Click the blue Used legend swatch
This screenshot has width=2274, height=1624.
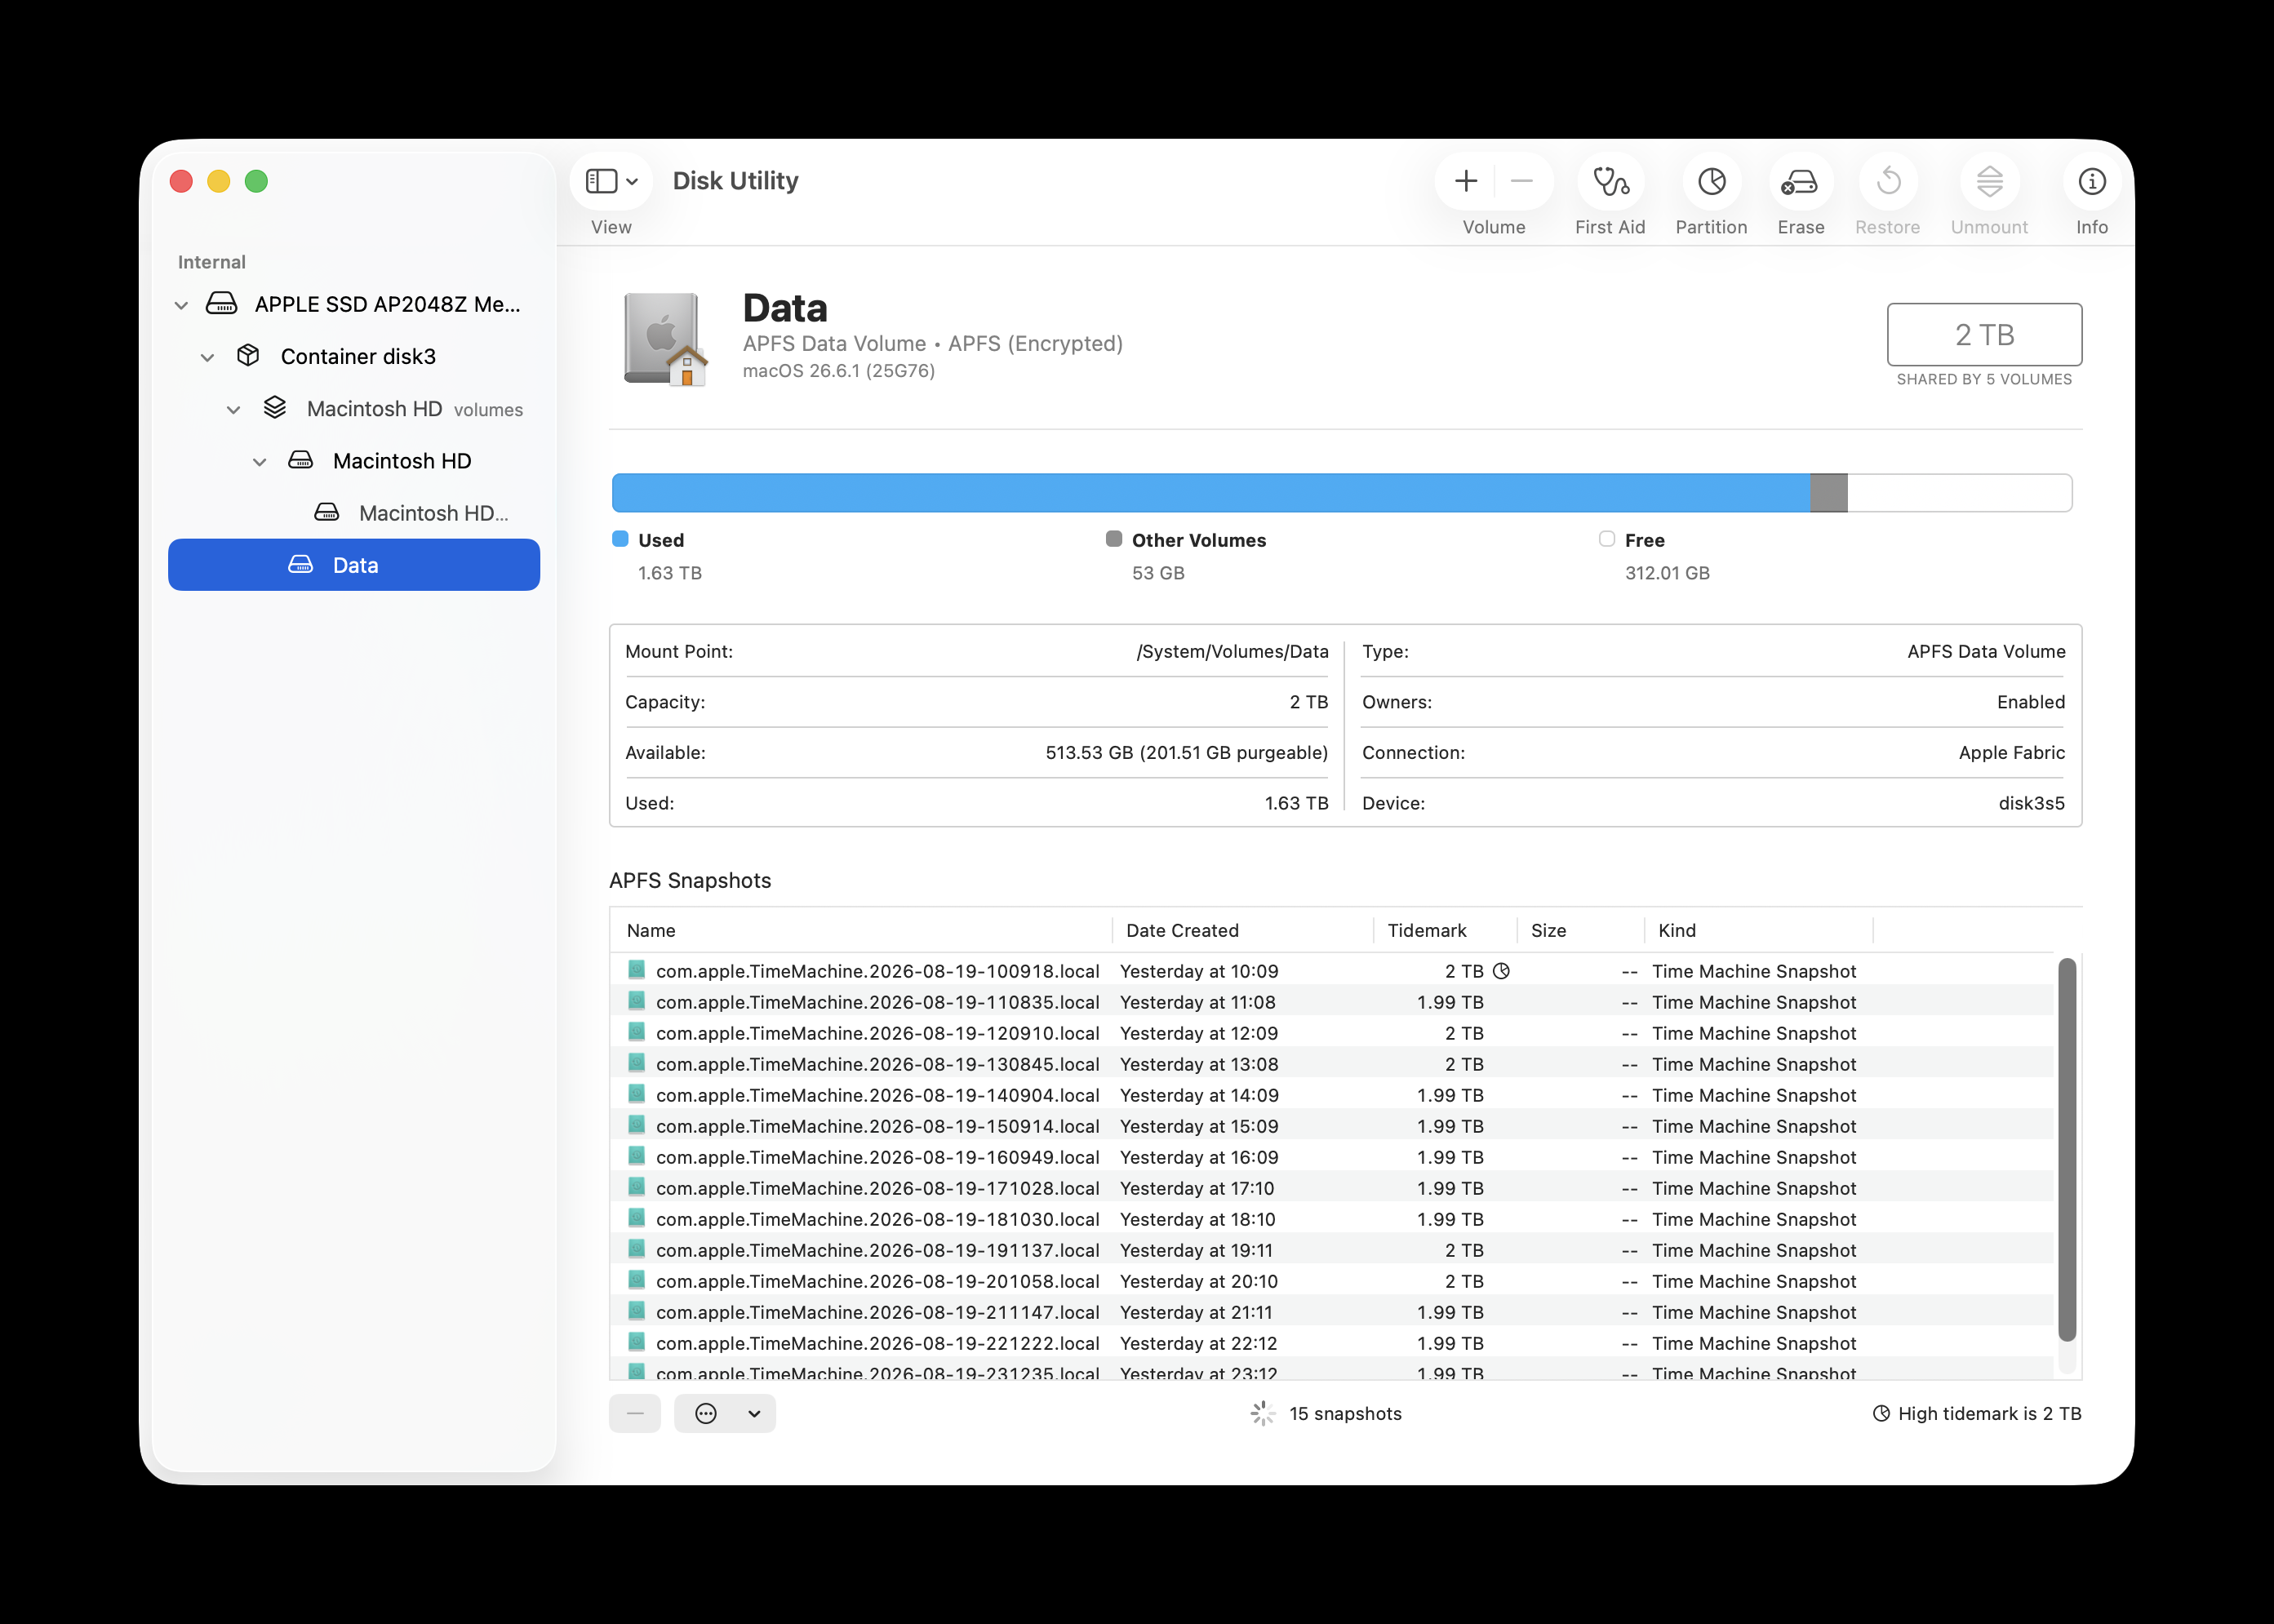pos(620,539)
